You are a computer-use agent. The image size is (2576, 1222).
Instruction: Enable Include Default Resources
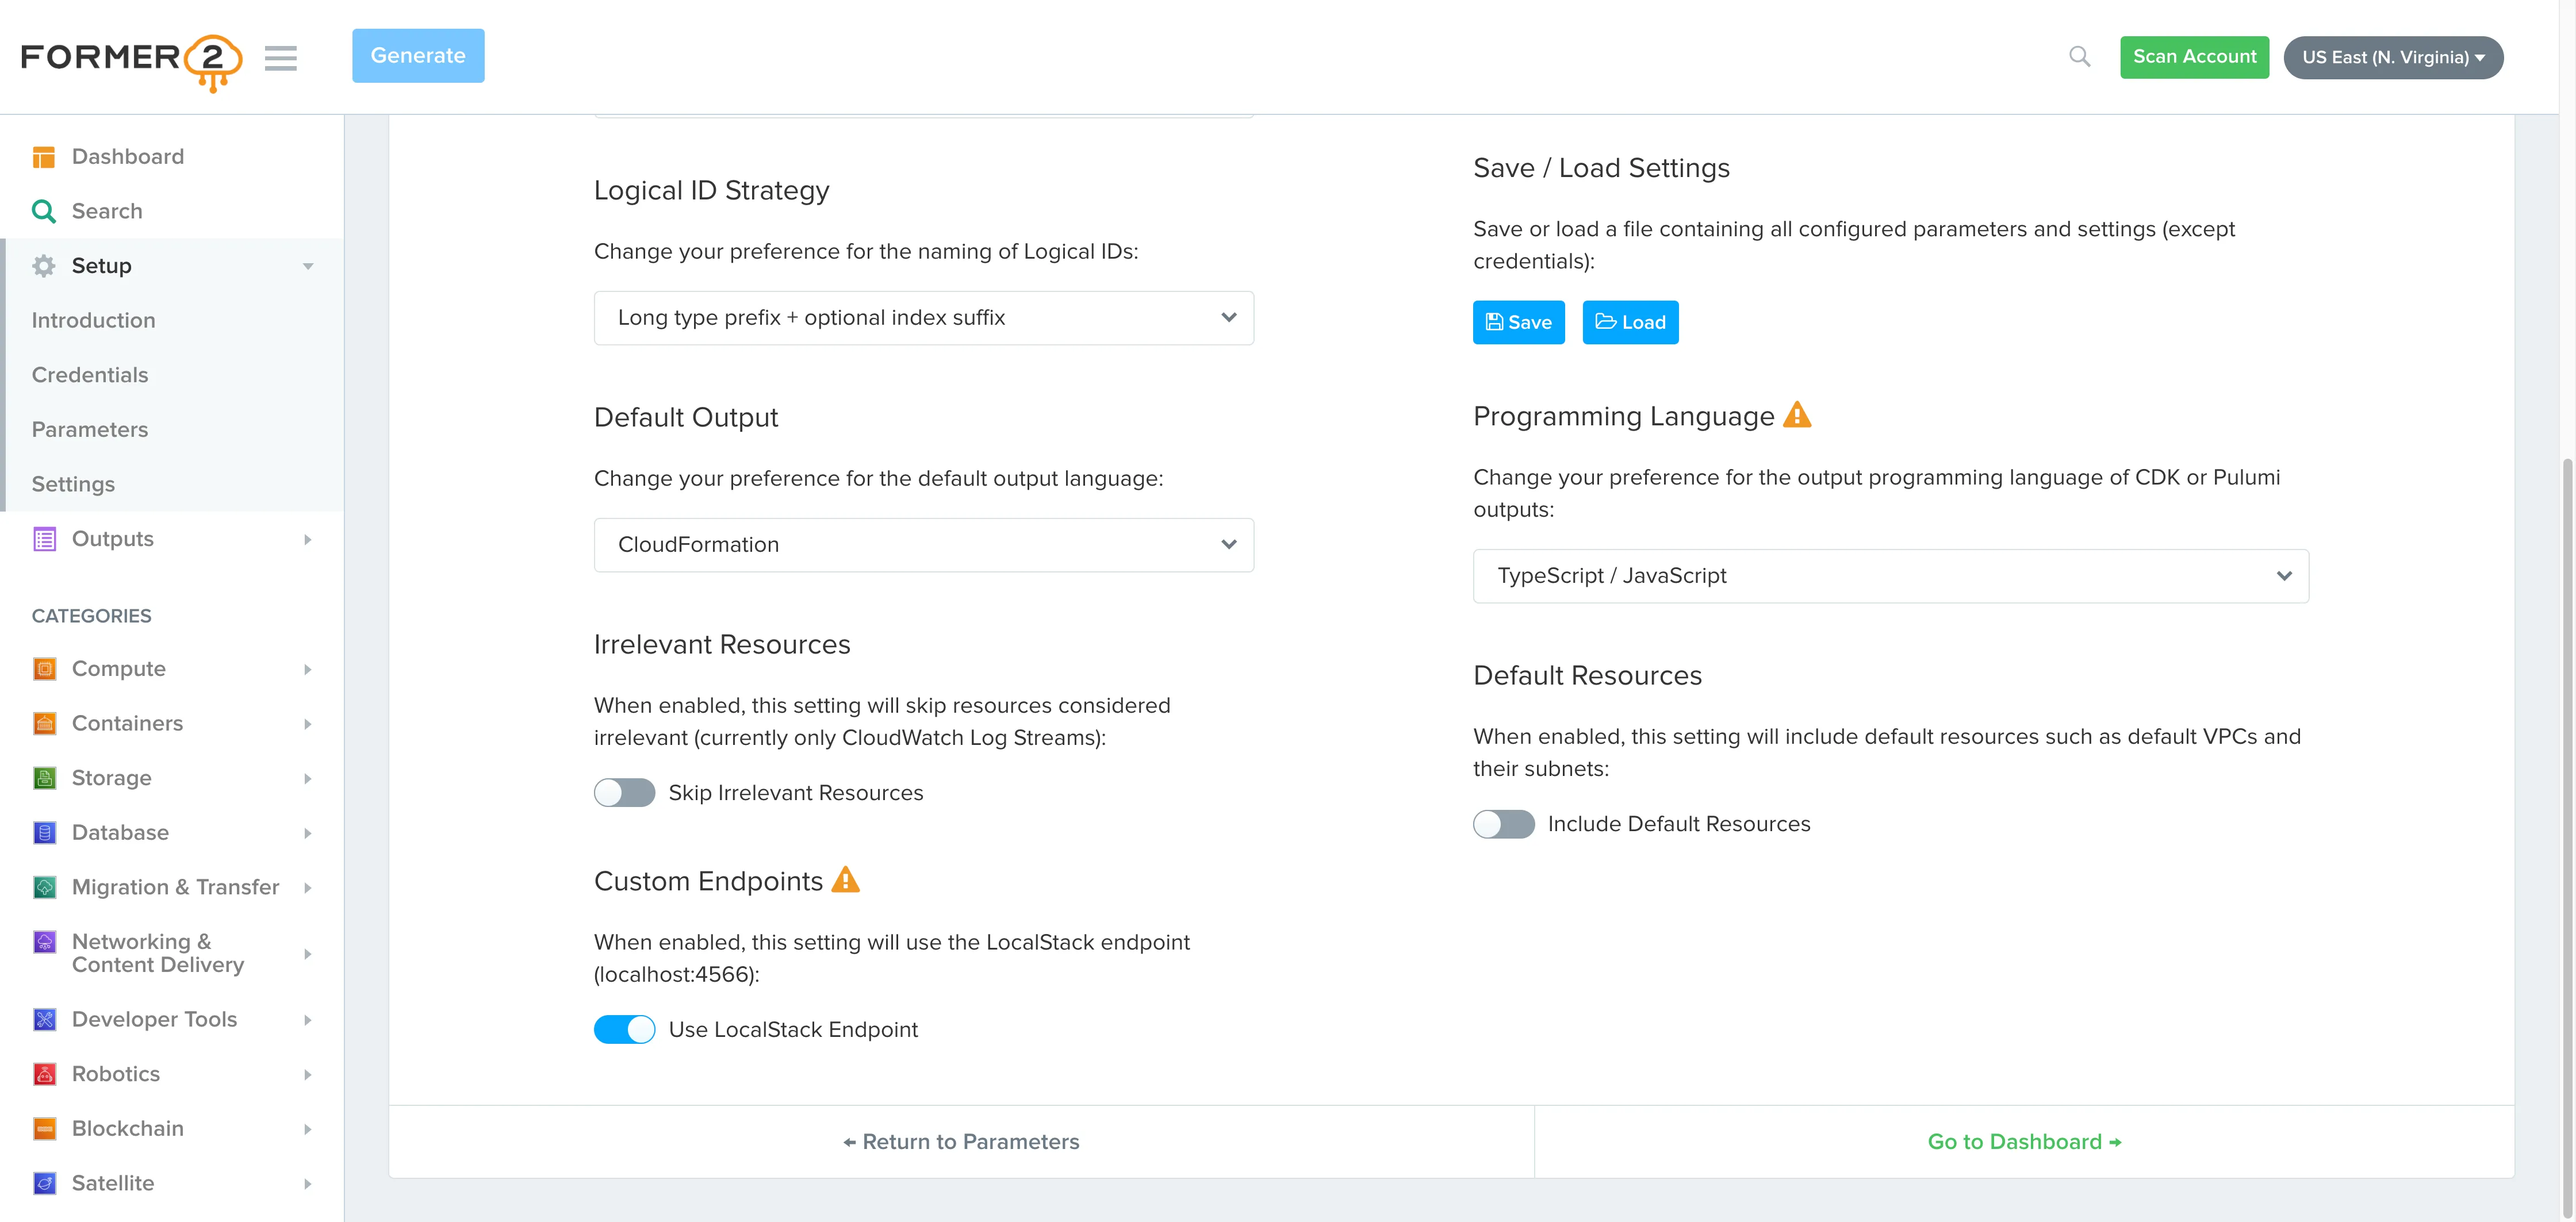pyautogui.click(x=1503, y=824)
